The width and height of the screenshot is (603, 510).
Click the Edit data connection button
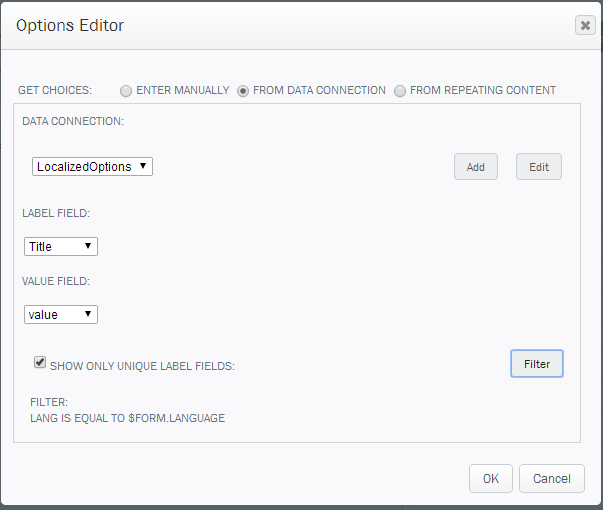click(538, 167)
